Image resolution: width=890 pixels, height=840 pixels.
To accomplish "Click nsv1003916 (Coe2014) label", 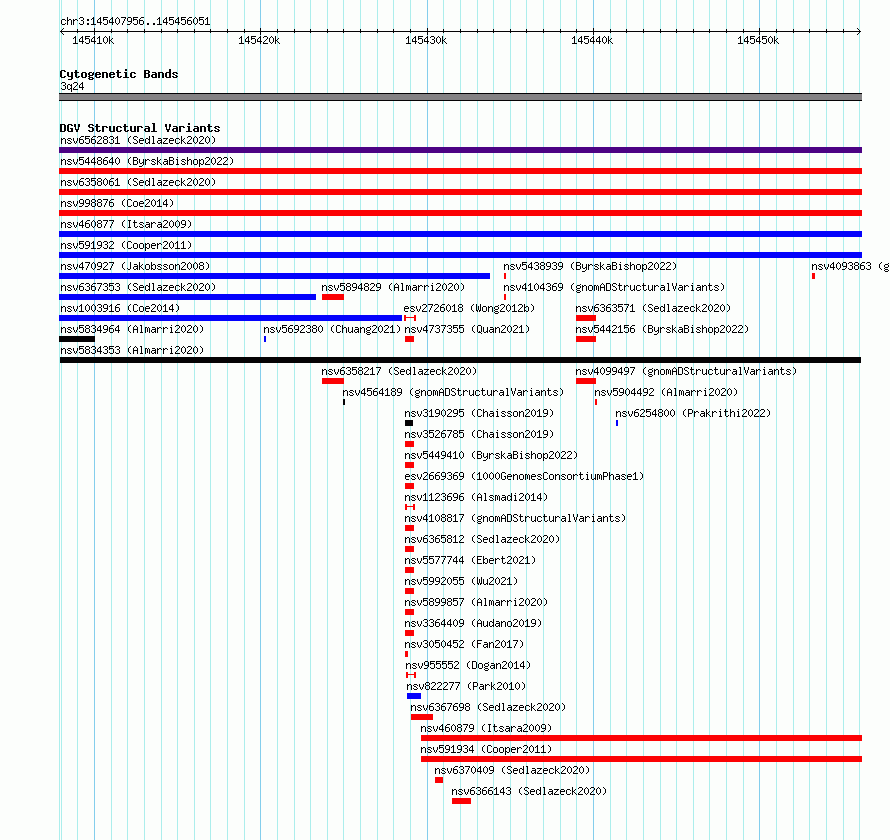I will click(120, 308).
